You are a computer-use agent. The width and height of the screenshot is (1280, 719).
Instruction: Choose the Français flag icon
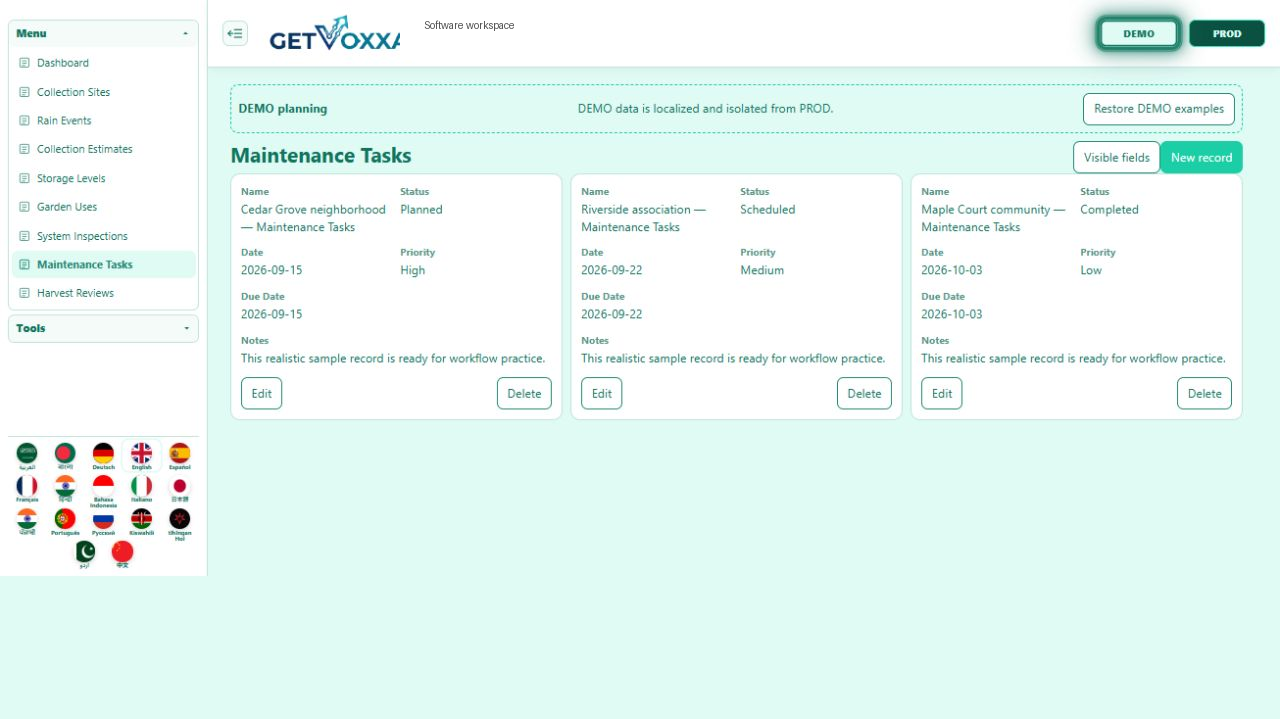(x=27, y=488)
